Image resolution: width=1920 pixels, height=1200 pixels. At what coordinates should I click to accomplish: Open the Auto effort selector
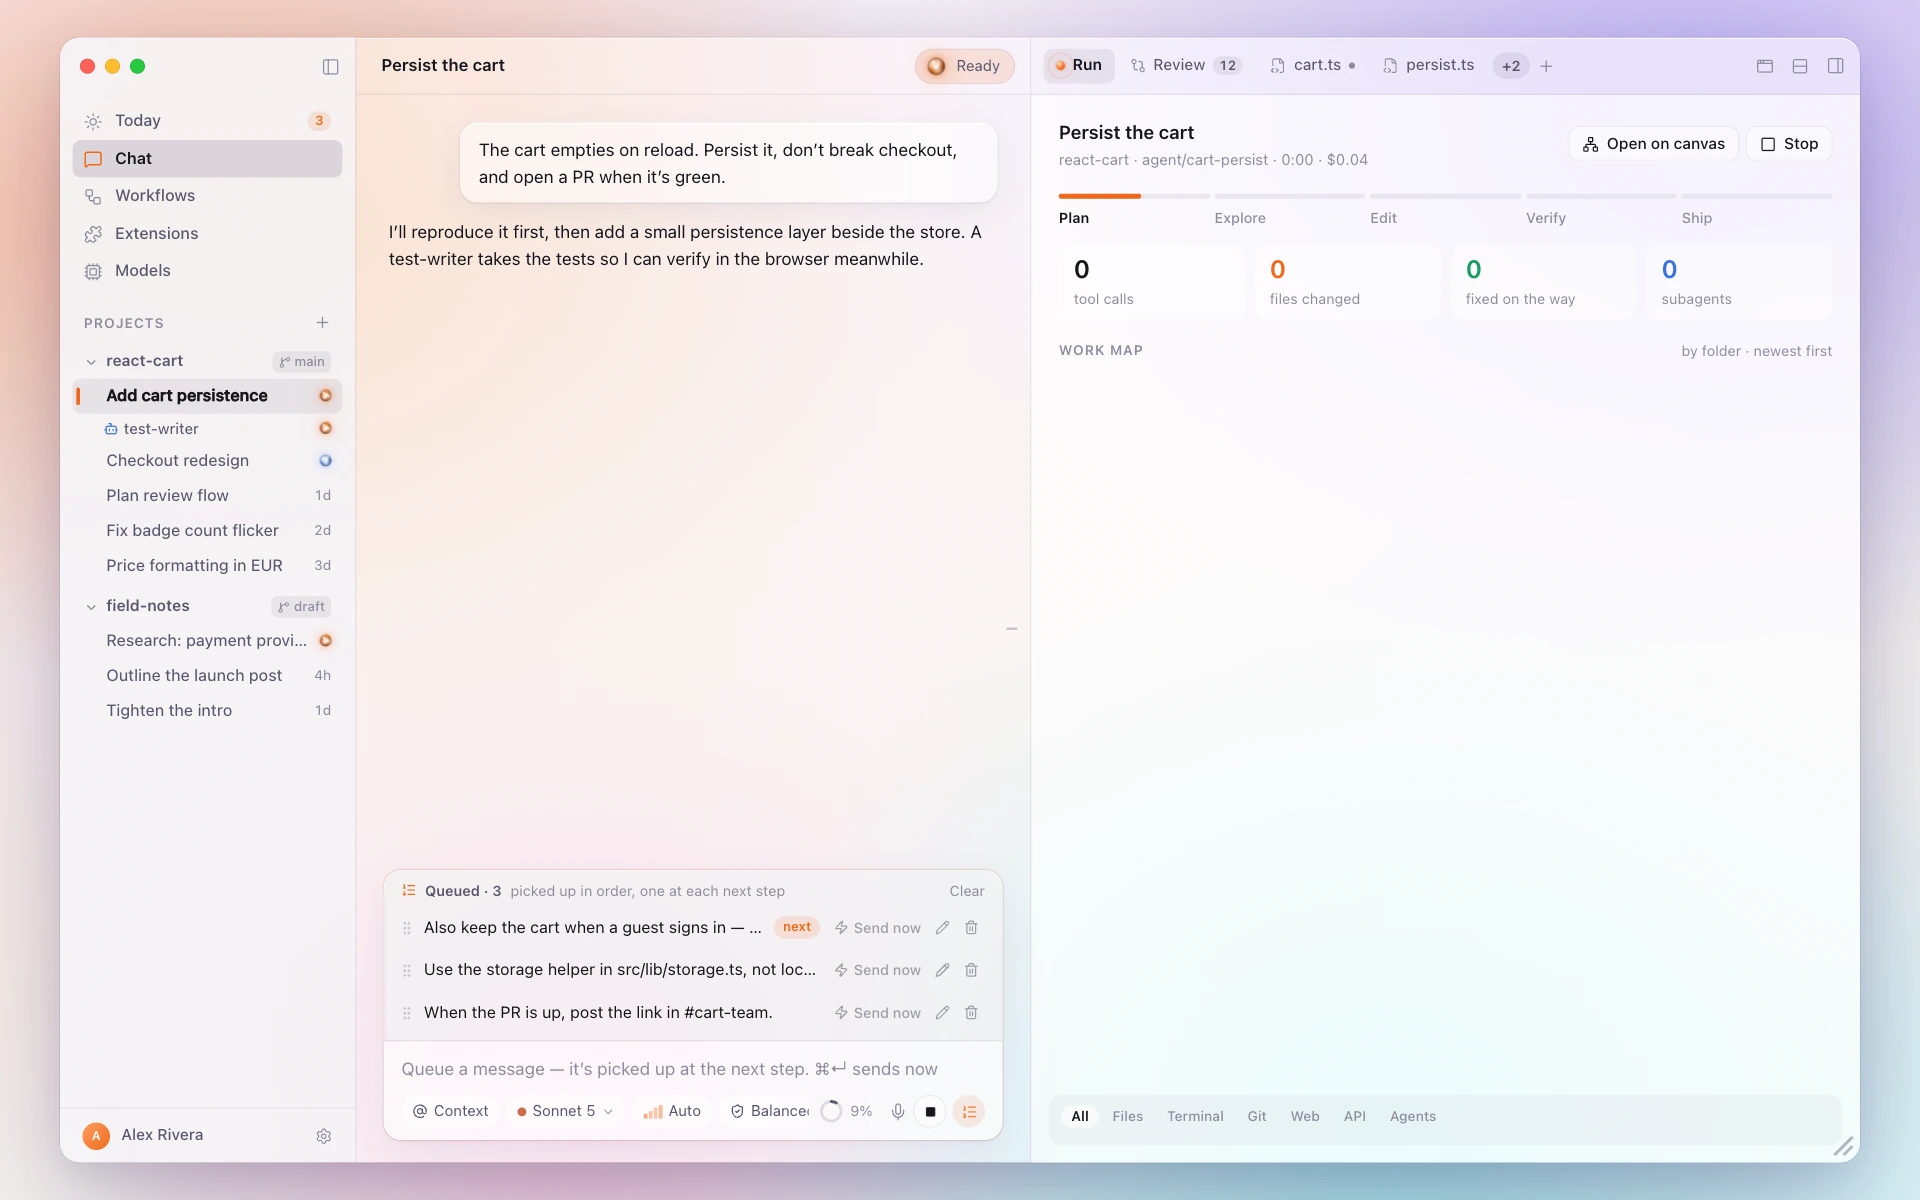(672, 1112)
